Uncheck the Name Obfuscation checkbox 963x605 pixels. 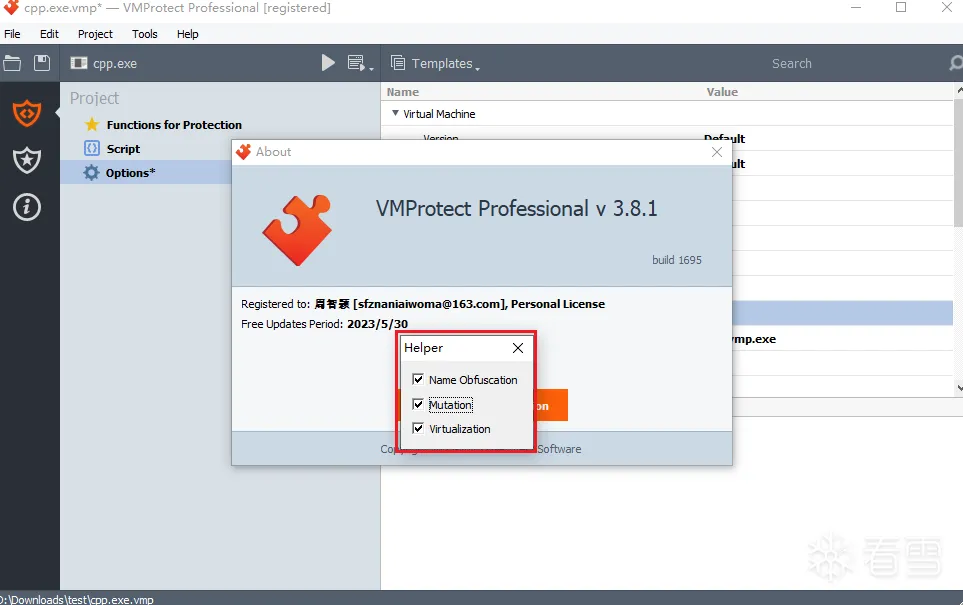pos(418,379)
